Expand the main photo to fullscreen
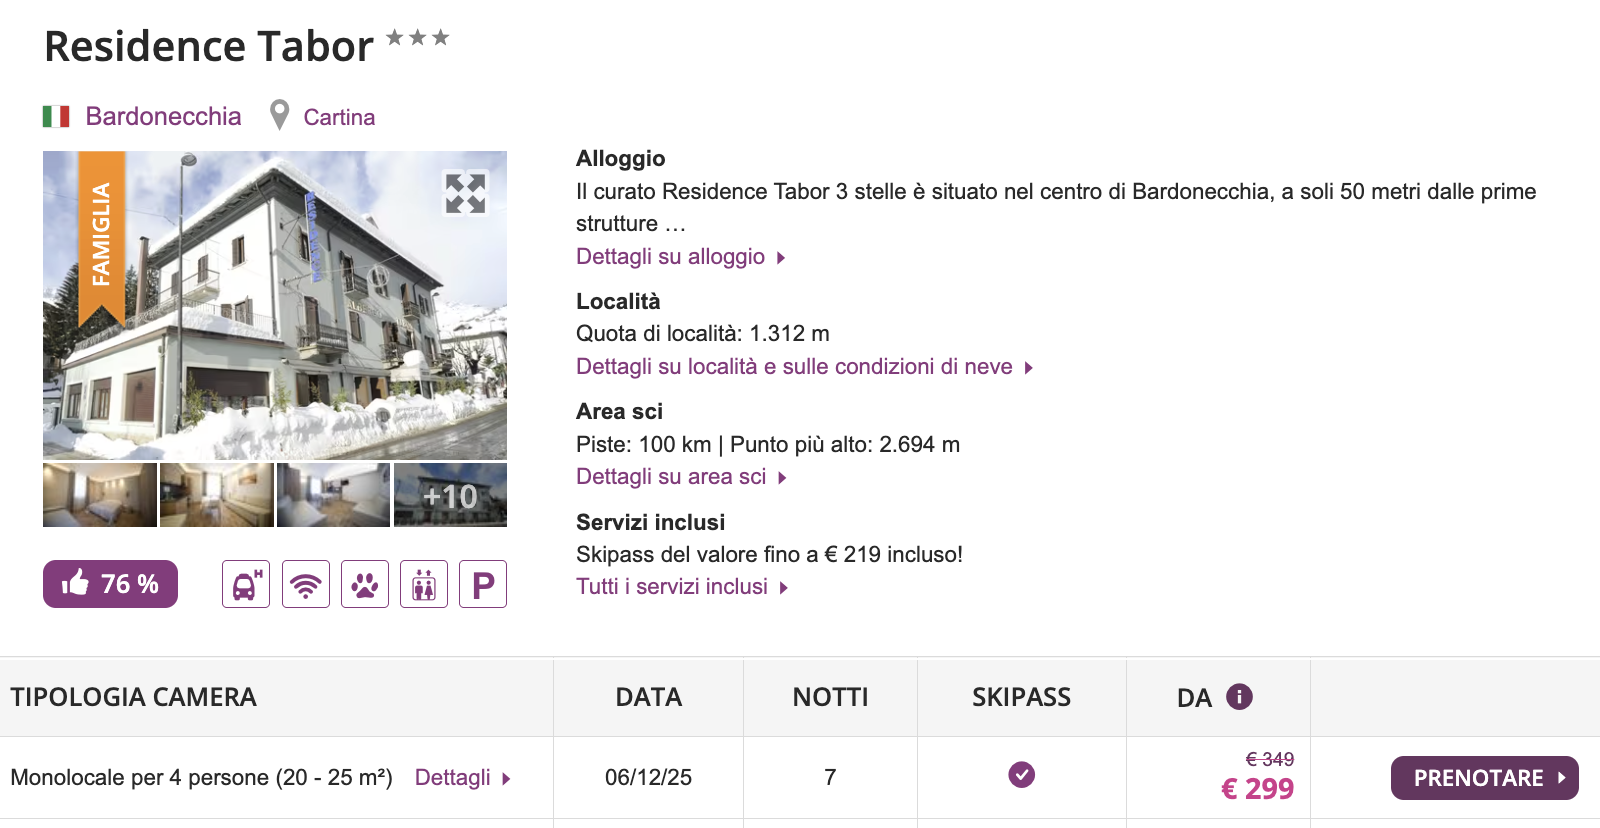This screenshot has height=828, width=1600. click(x=465, y=193)
